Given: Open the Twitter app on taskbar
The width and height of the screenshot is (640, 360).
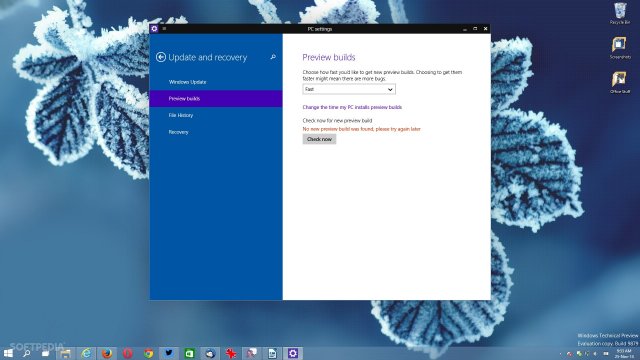Looking at the screenshot, I should (169, 353).
